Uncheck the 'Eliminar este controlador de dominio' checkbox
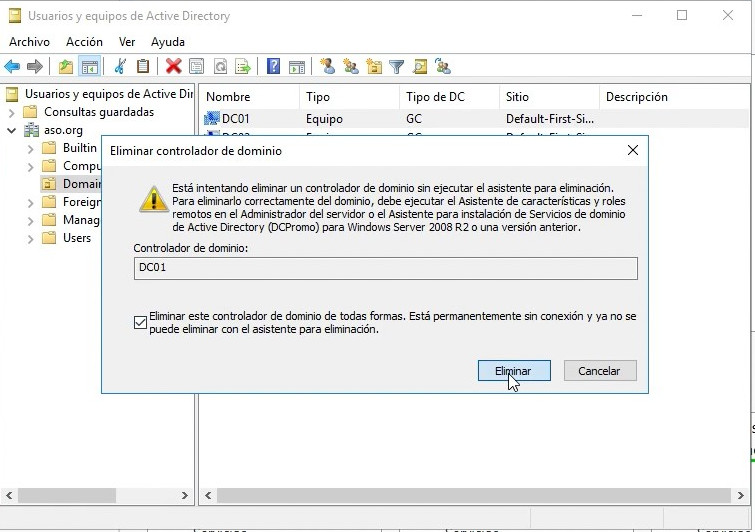Image resolution: width=755 pixels, height=532 pixels. (140, 322)
